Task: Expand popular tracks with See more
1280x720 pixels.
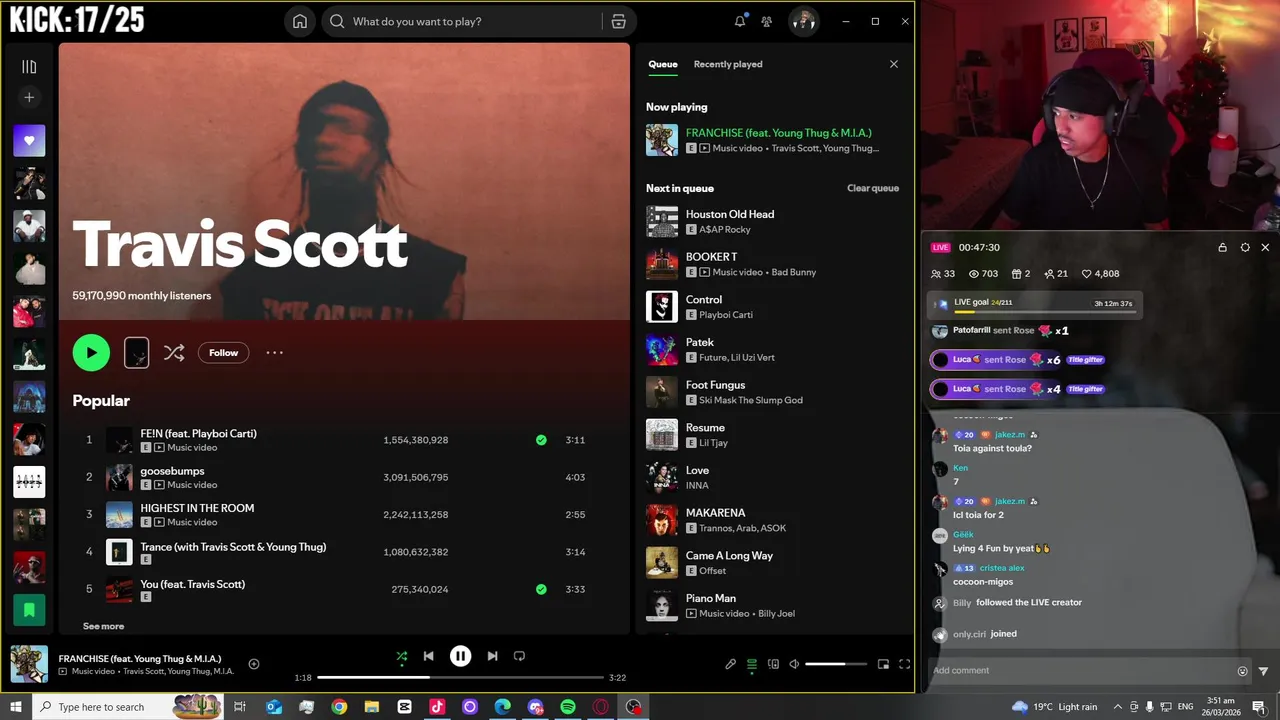Action: [x=103, y=626]
